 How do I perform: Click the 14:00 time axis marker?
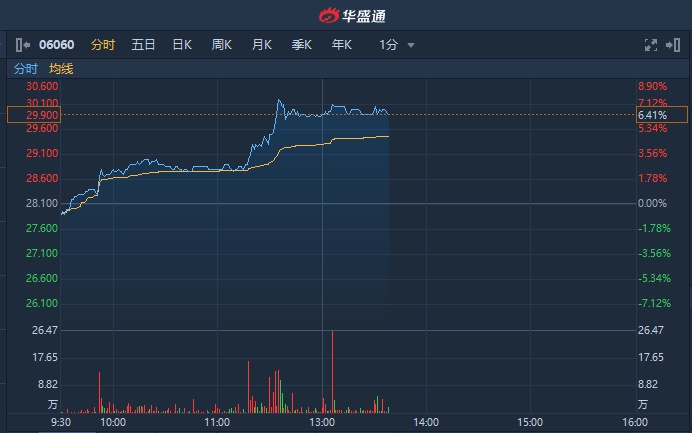426,423
